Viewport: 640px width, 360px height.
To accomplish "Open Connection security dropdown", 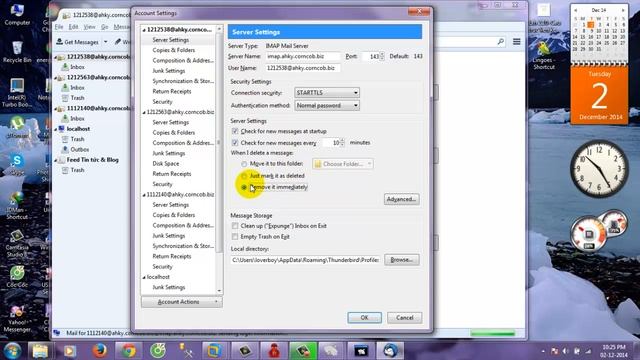I will pyautogui.click(x=327, y=93).
